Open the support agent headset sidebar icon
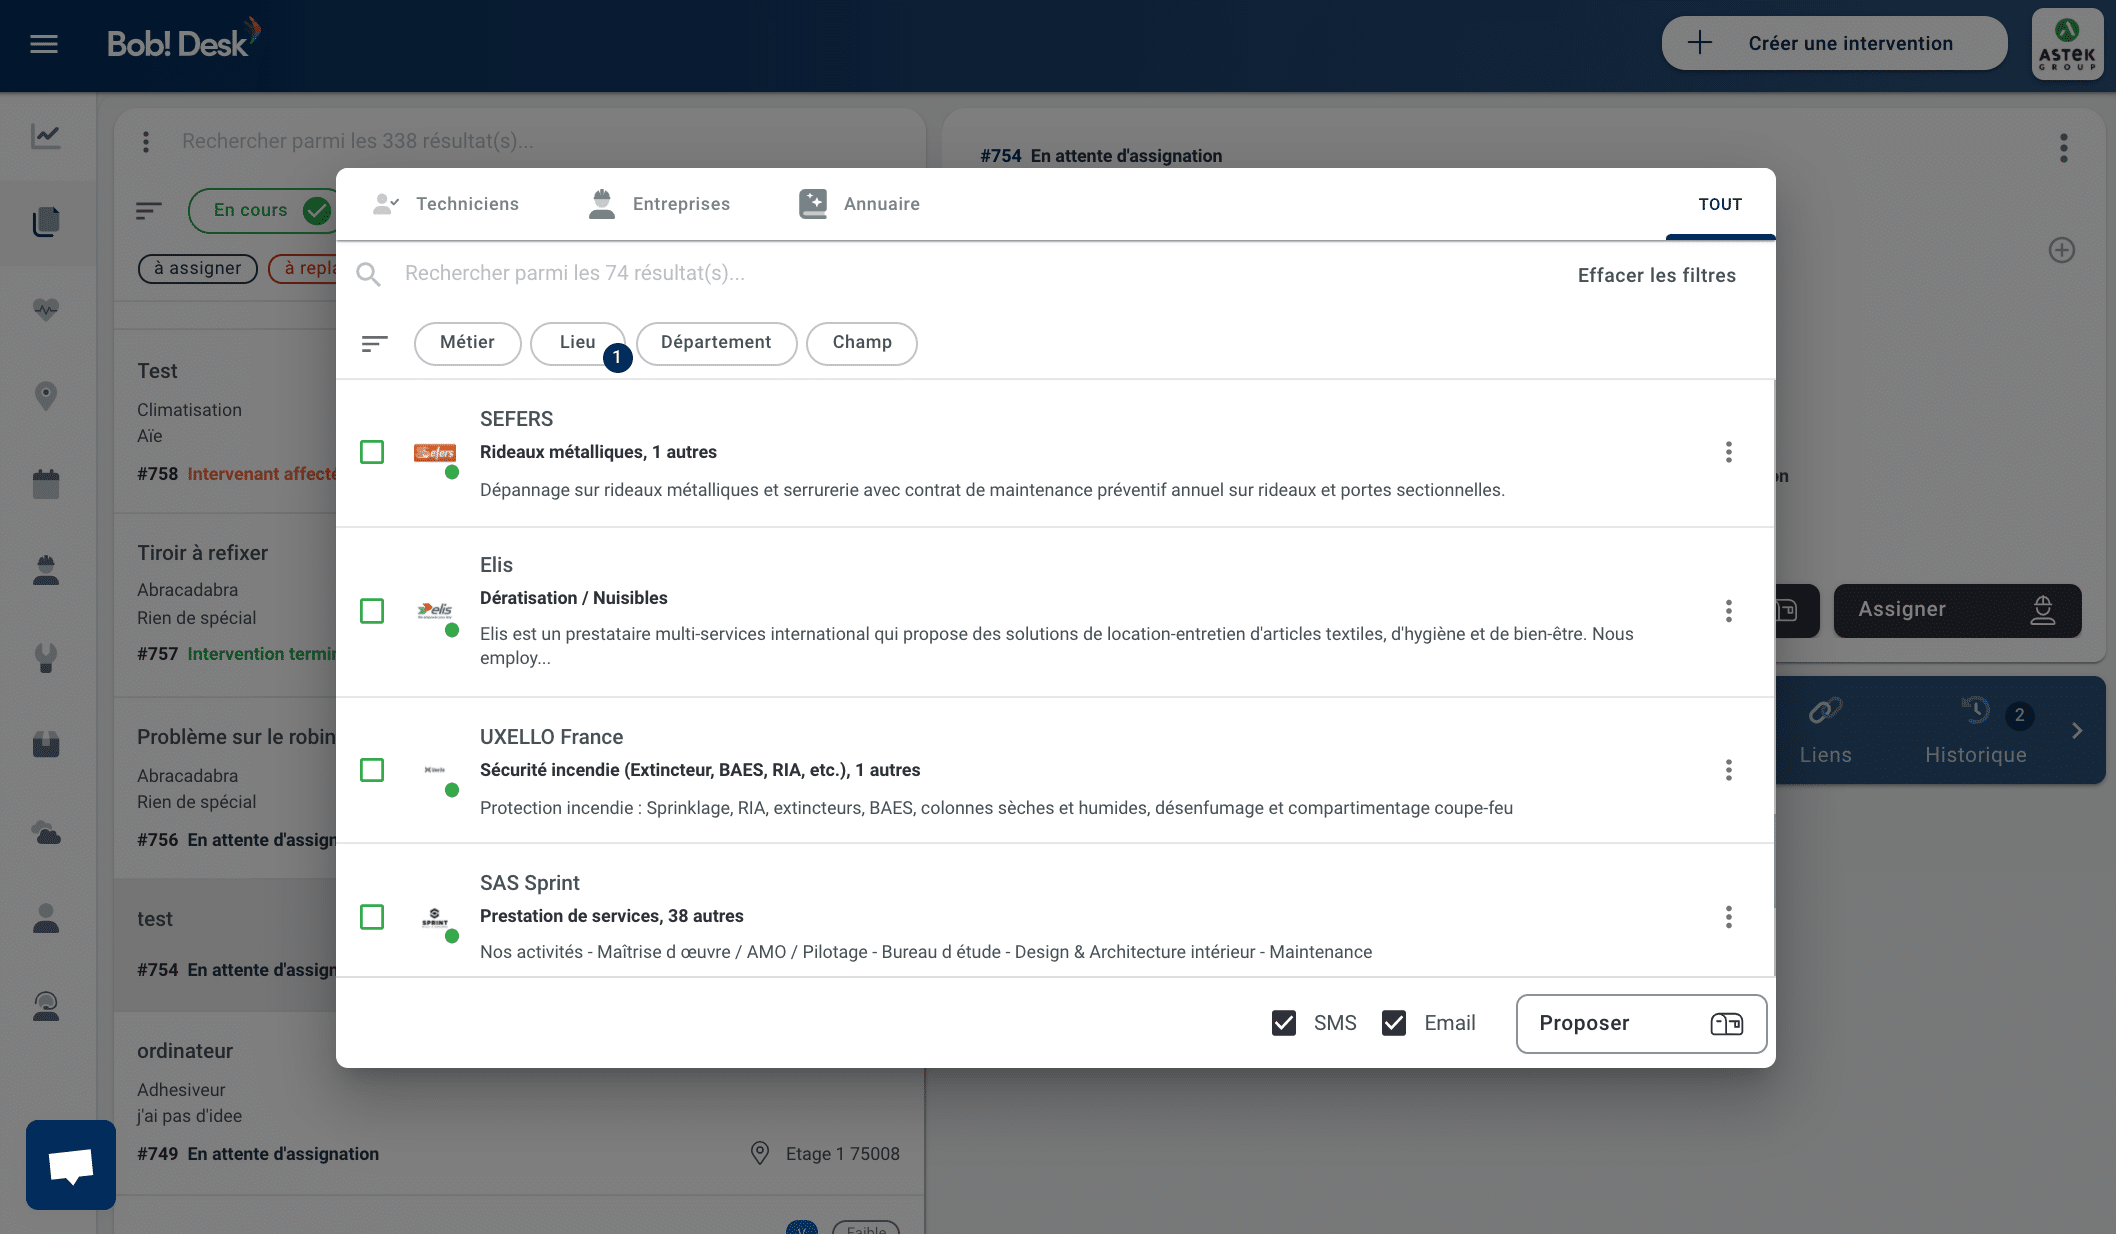The image size is (2116, 1234). (46, 1006)
